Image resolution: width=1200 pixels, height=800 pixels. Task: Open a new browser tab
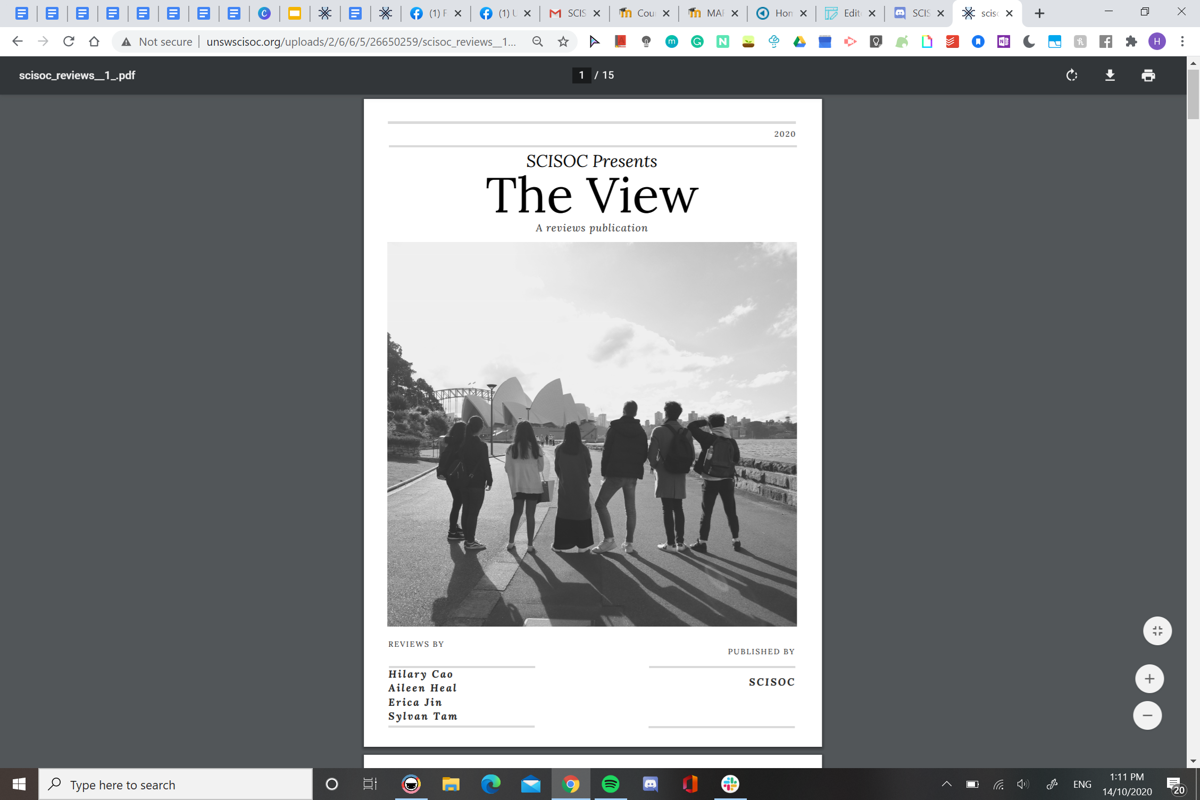[x=1040, y=13]
